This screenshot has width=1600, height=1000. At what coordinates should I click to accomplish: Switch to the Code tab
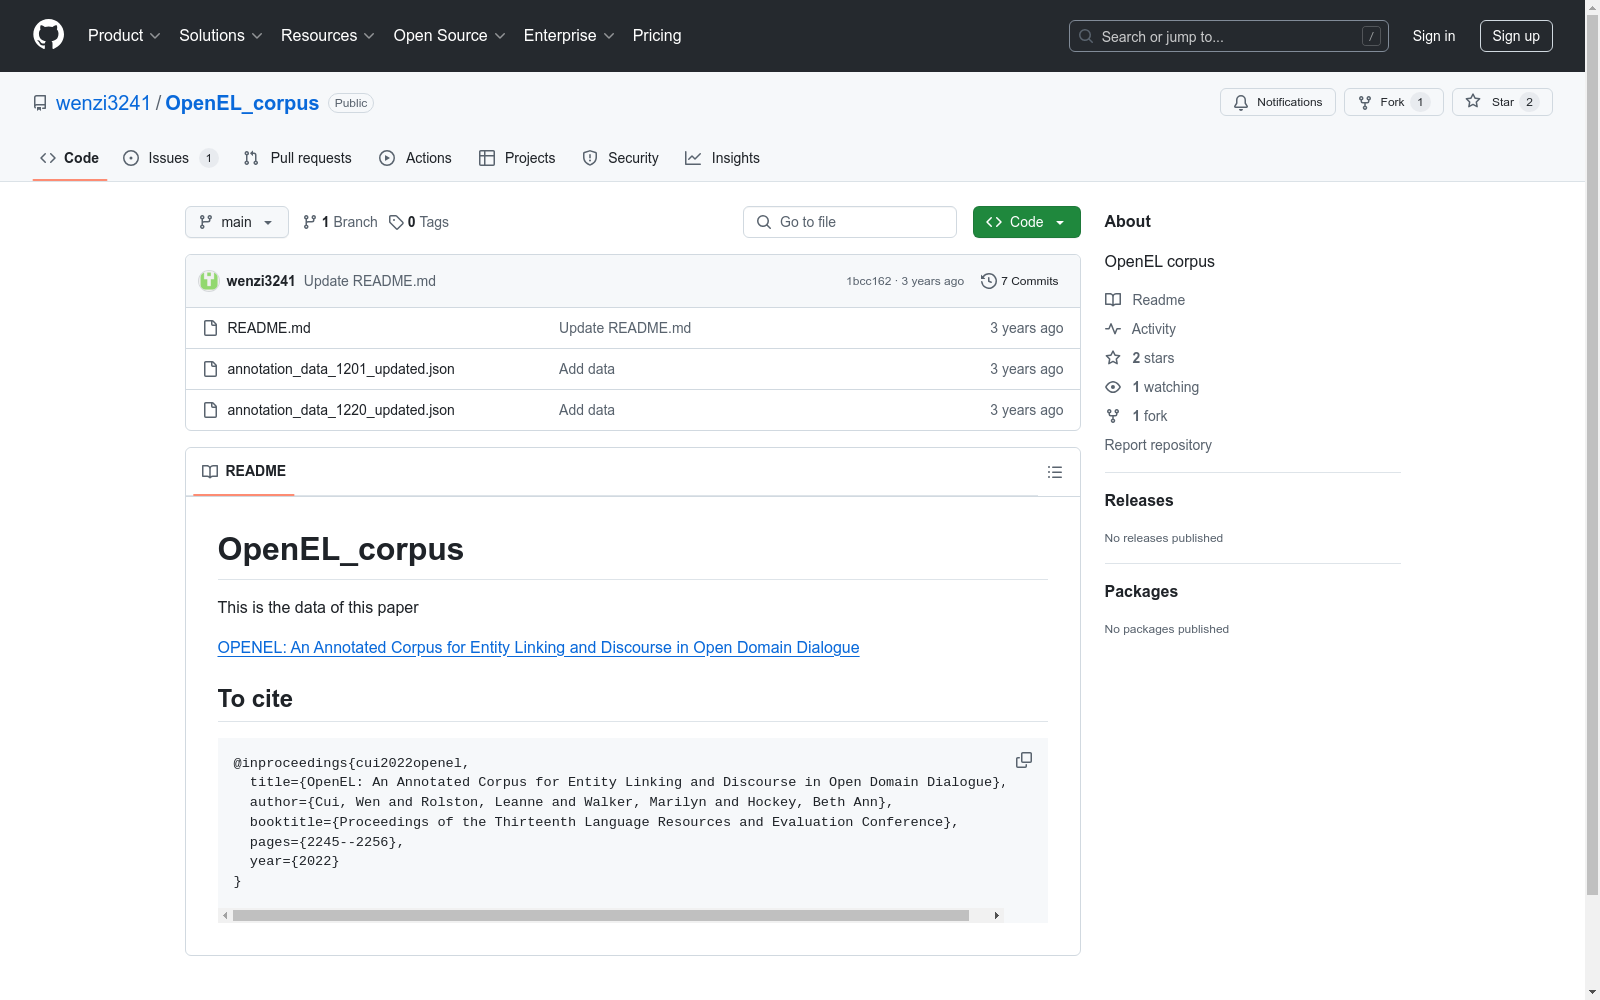70,158
